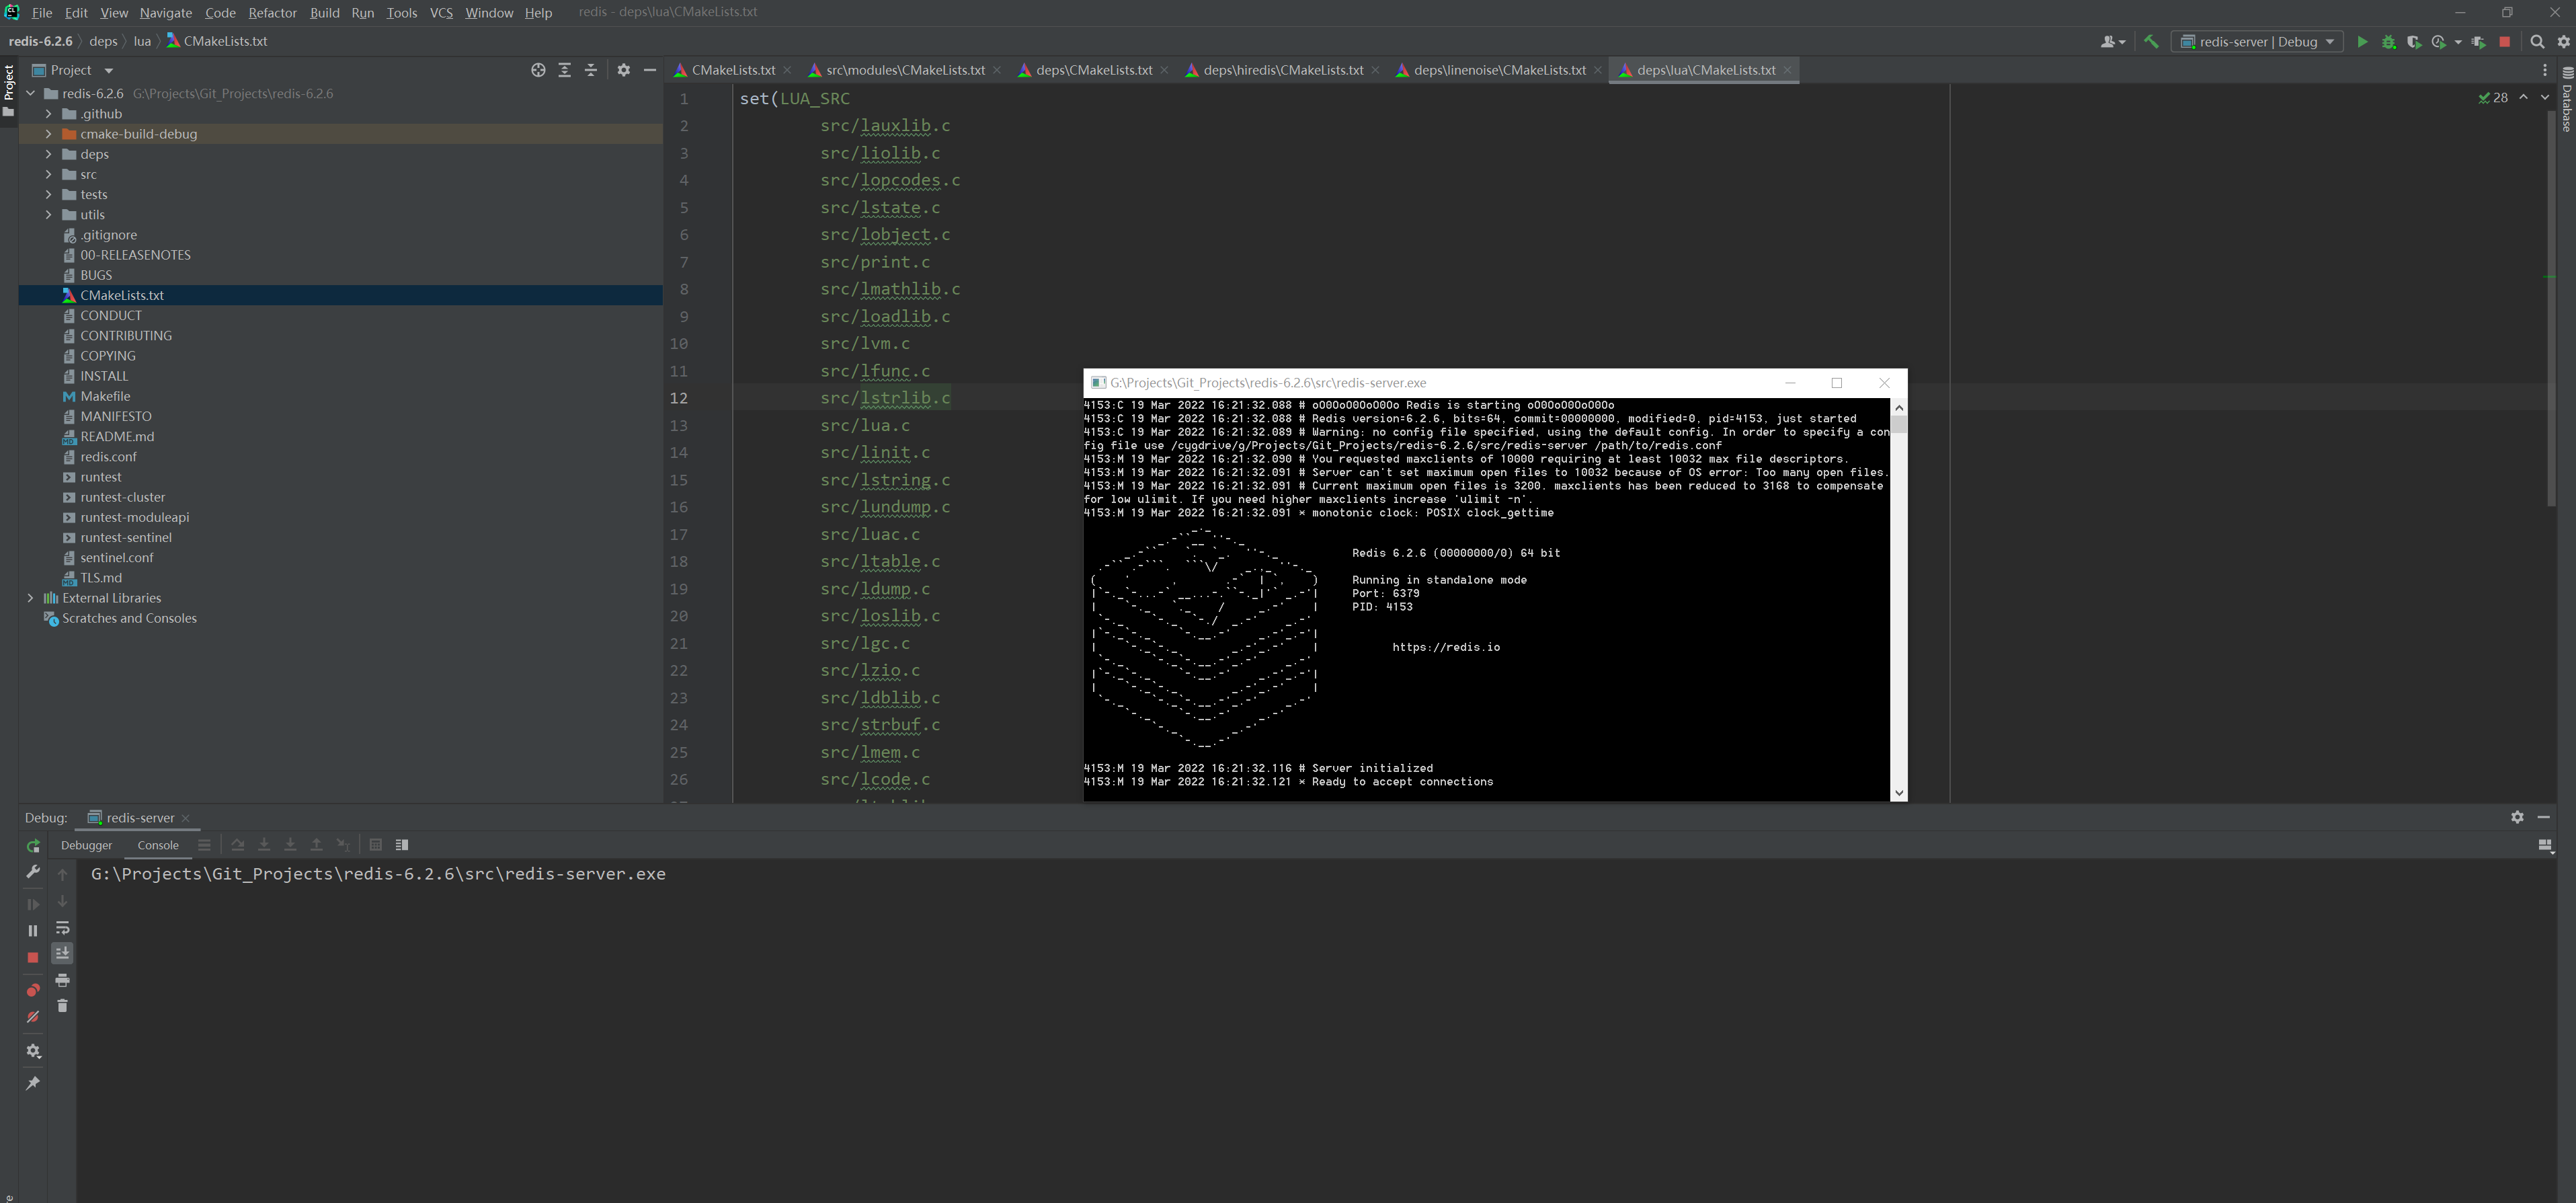Pause the program in Debug panel
This screenshot has height=1203, width=2576.
coord(33,930)
